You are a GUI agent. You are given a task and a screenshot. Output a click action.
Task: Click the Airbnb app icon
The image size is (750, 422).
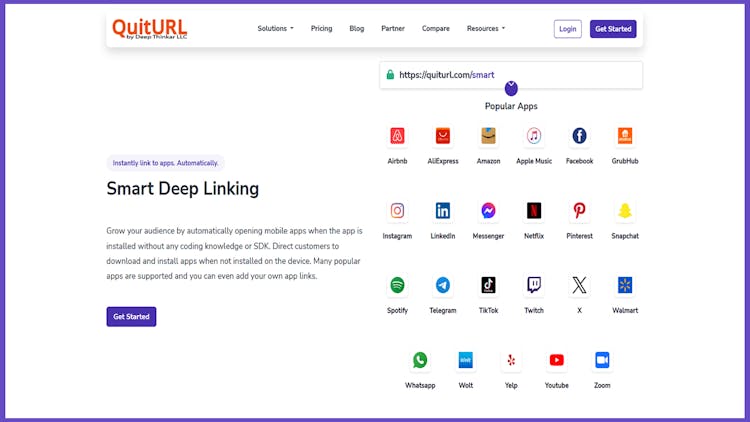397,136
